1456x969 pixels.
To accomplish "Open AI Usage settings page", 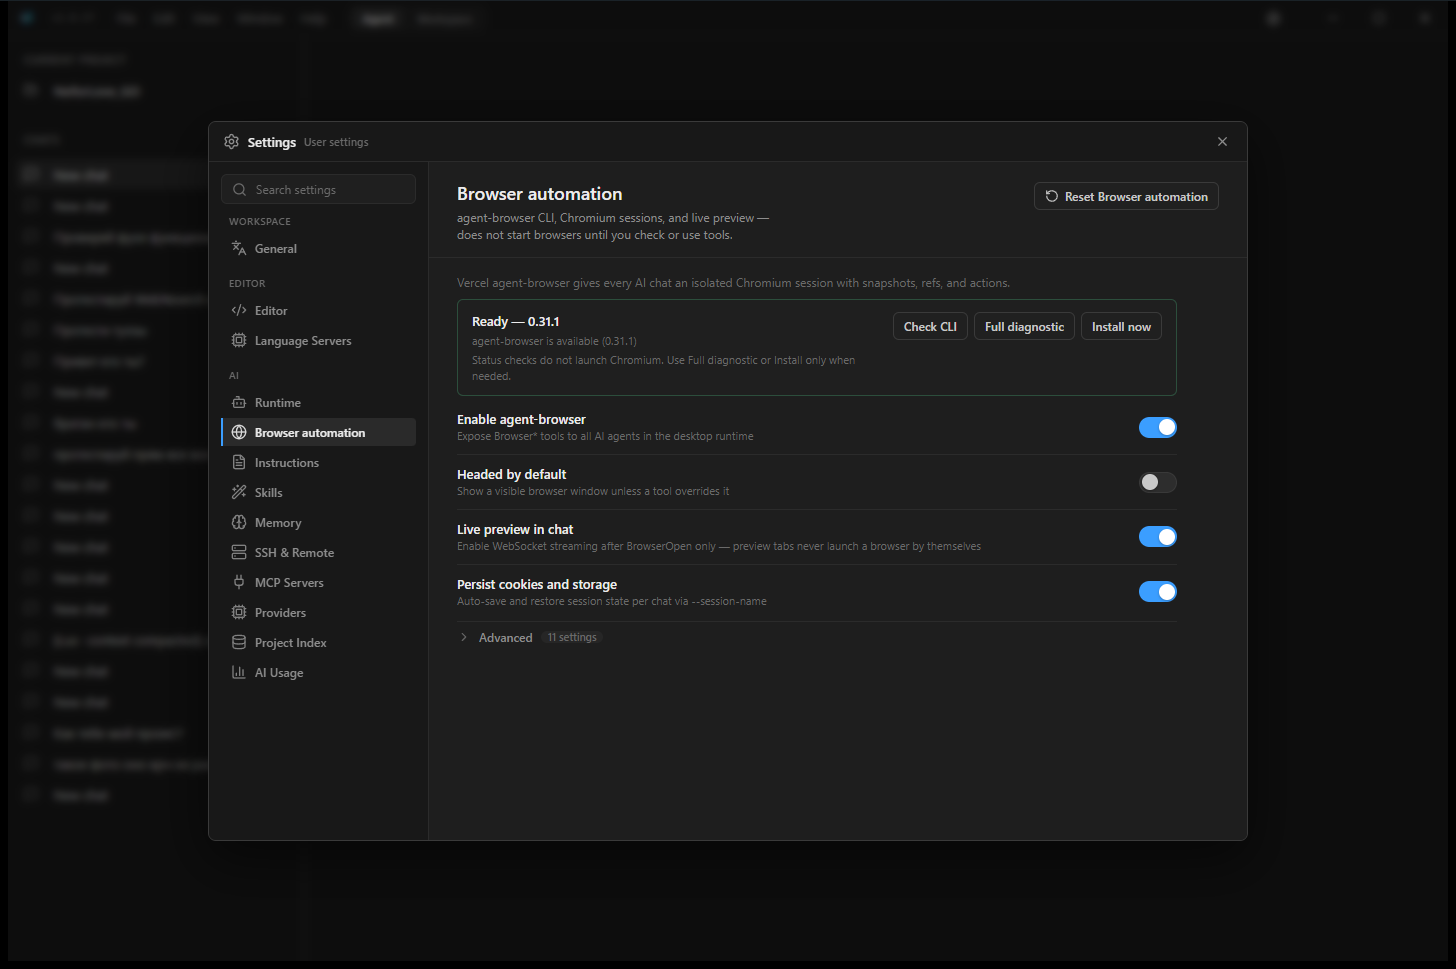I will pos(318,673).
